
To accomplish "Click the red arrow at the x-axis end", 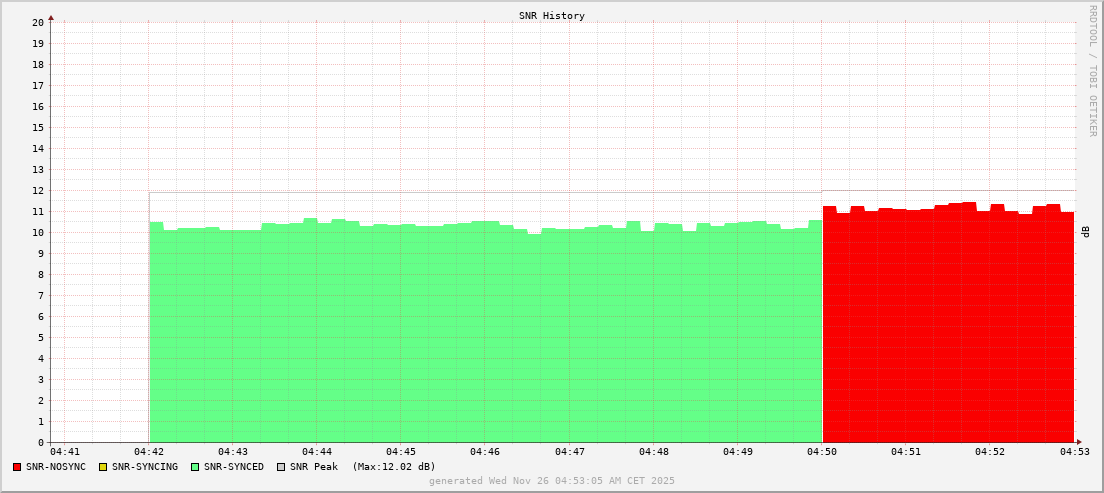I will 1078,442.
